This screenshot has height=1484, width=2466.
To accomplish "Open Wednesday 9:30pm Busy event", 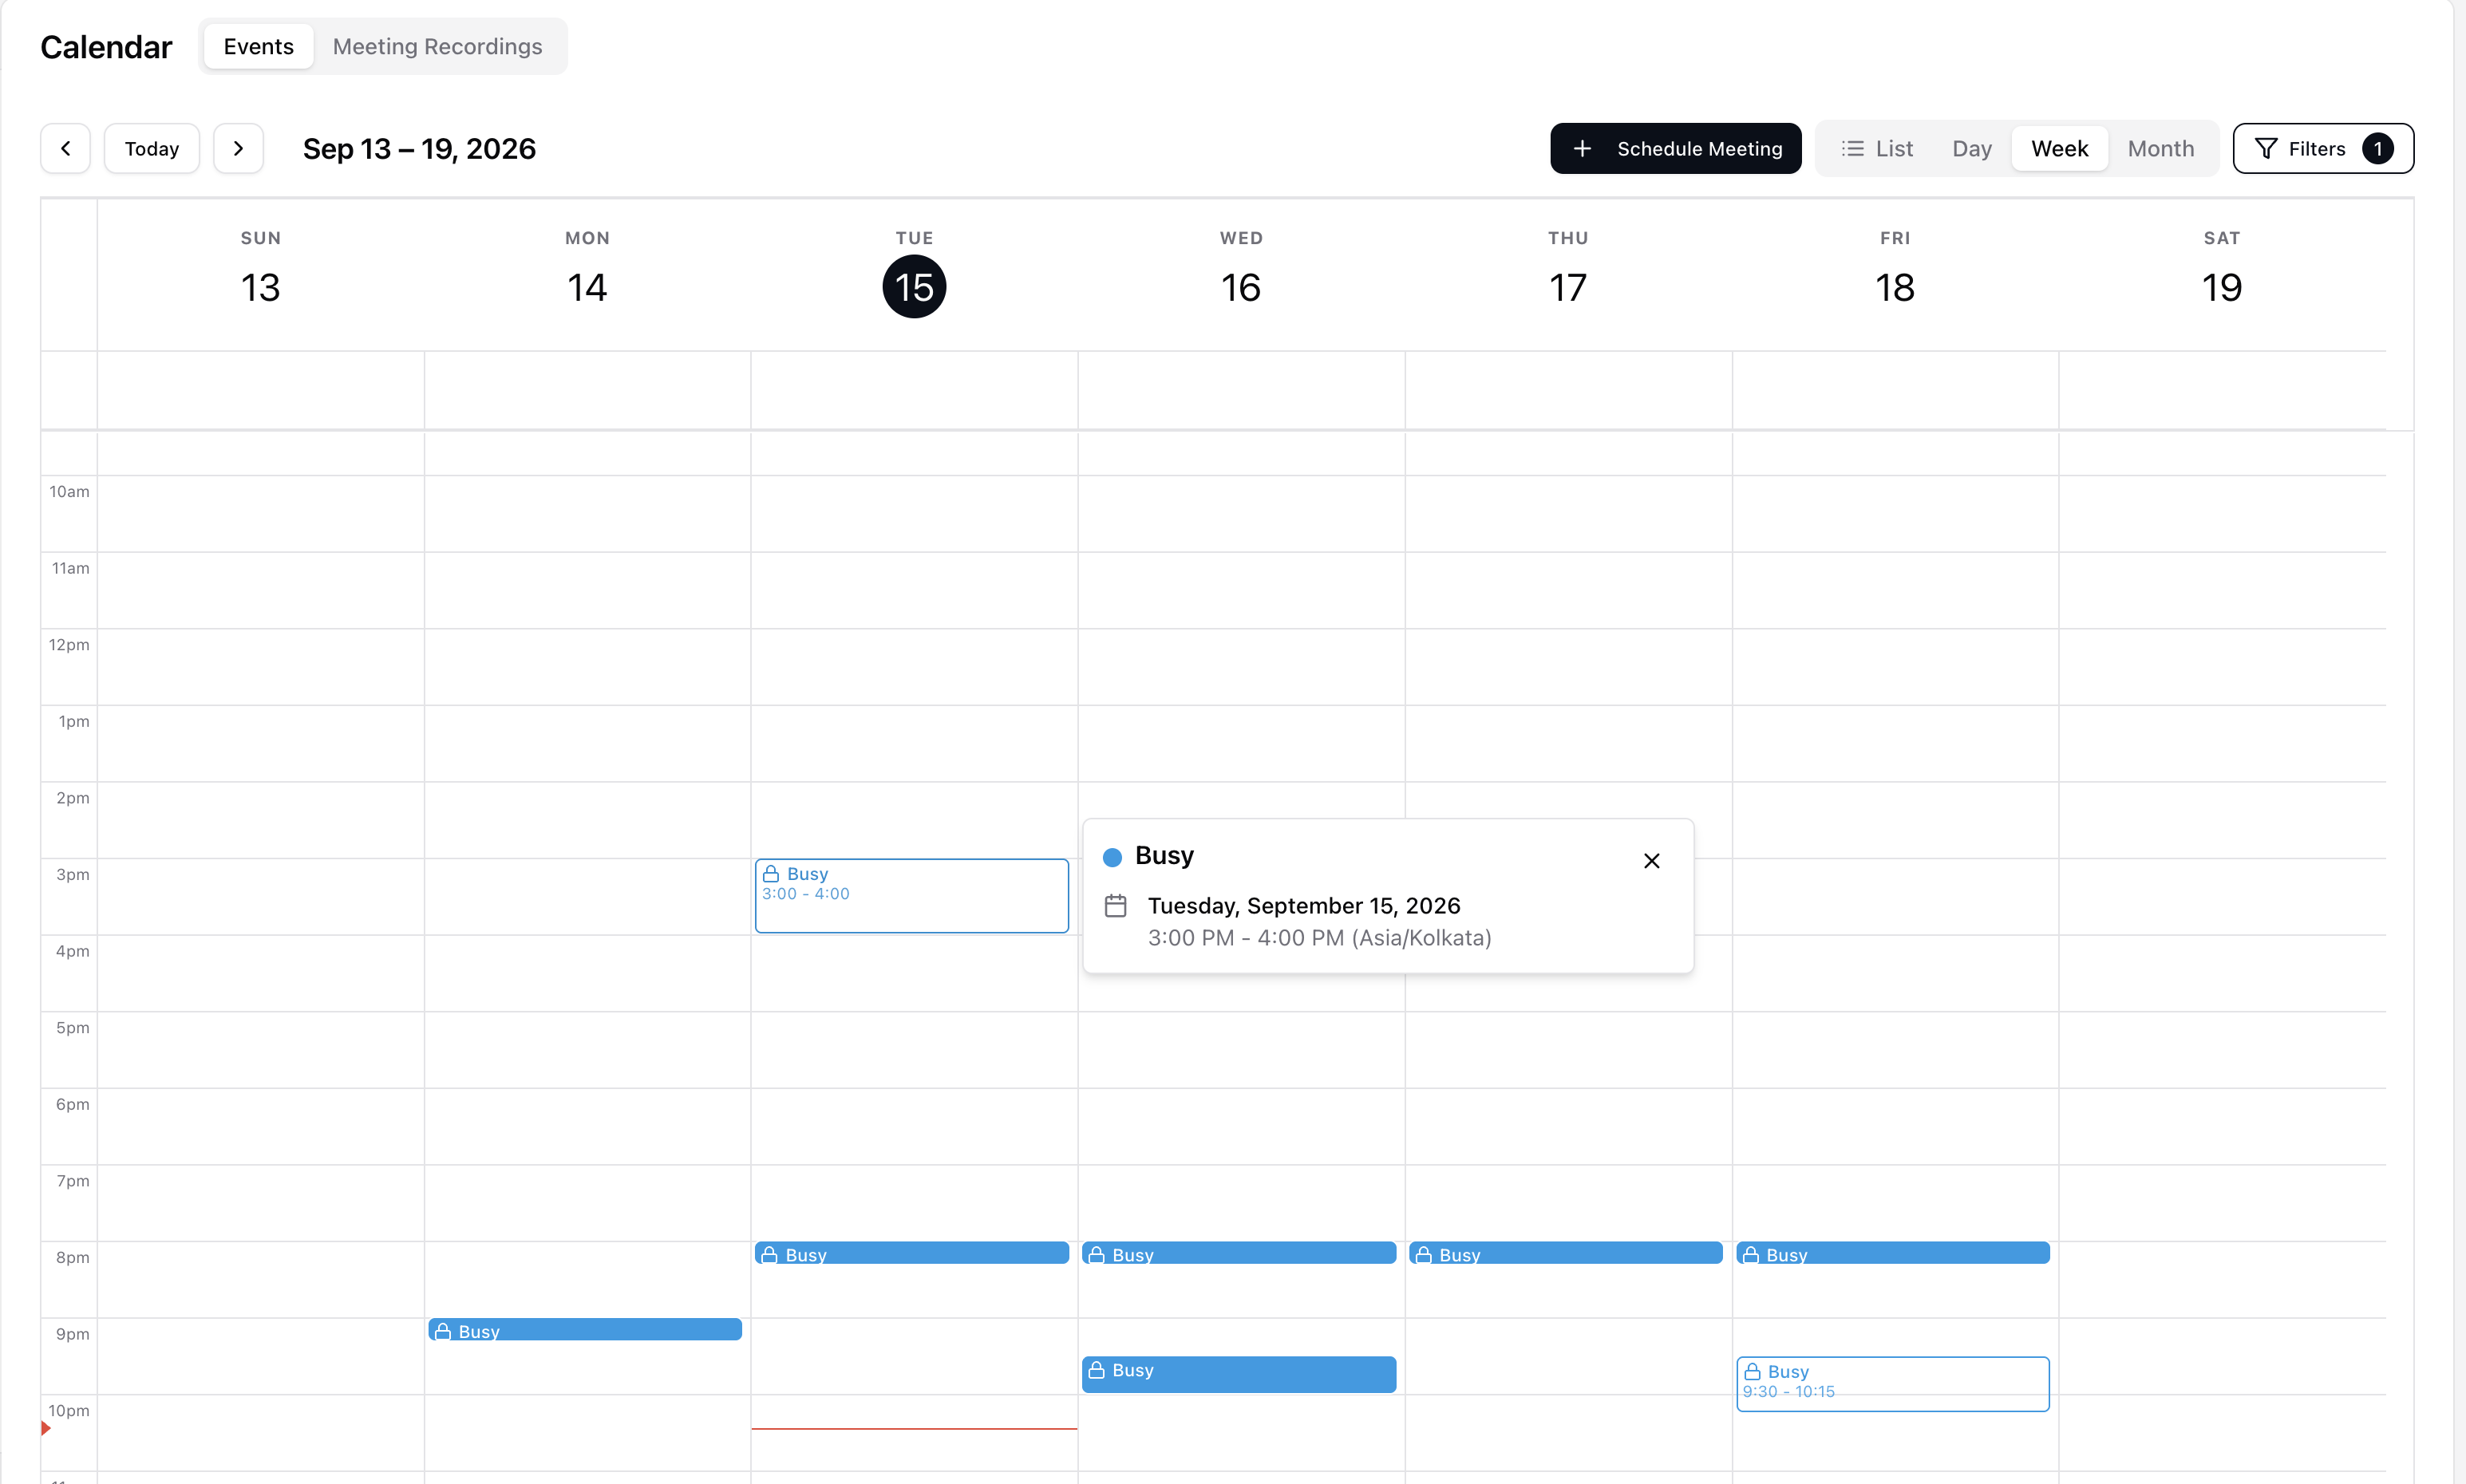I will point(1238,1373).
